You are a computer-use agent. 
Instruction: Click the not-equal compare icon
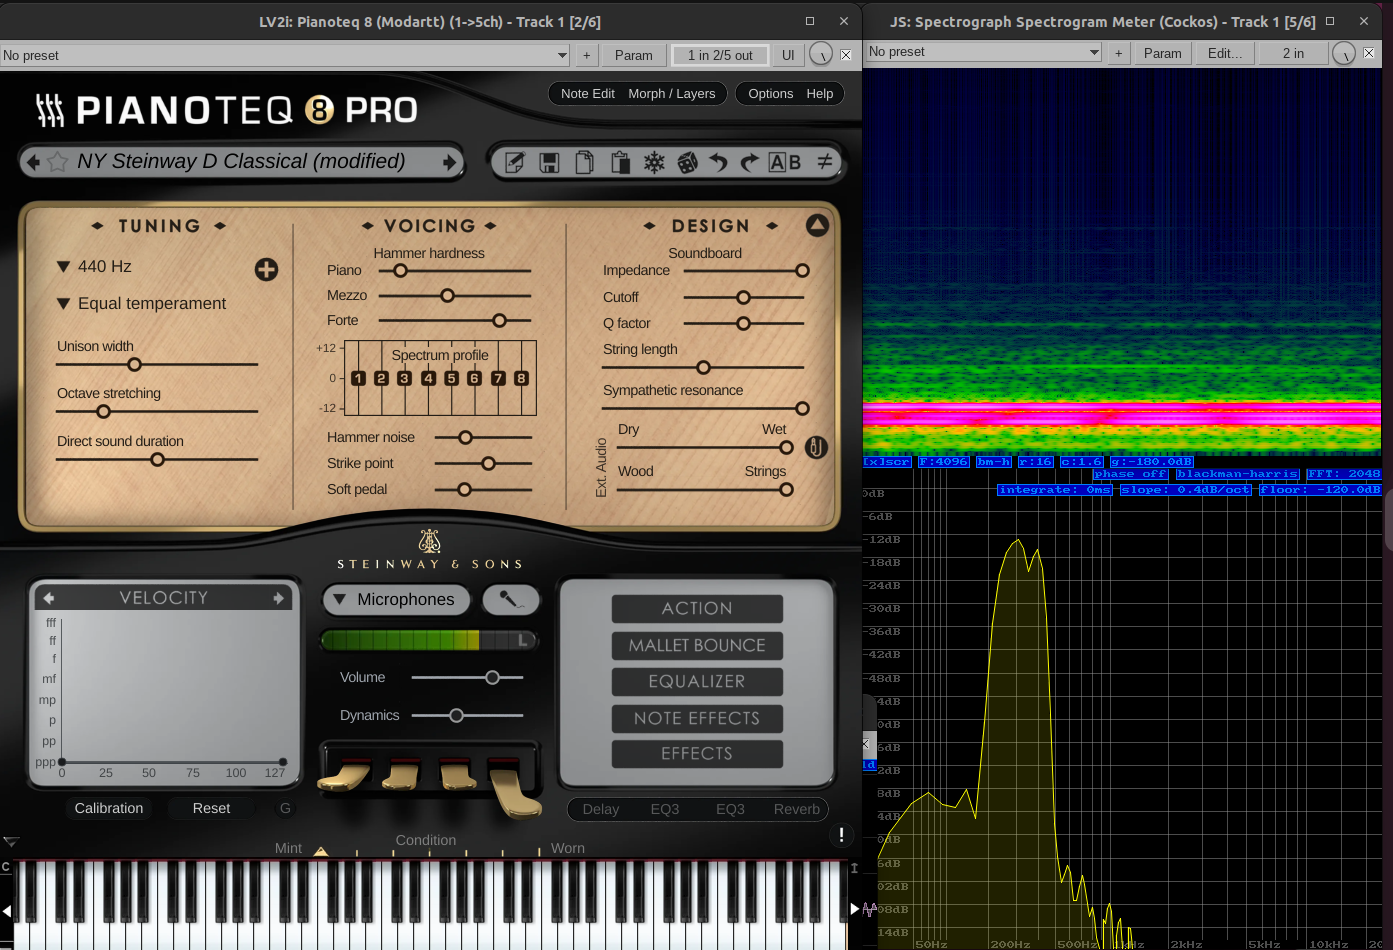pos(825,161)
